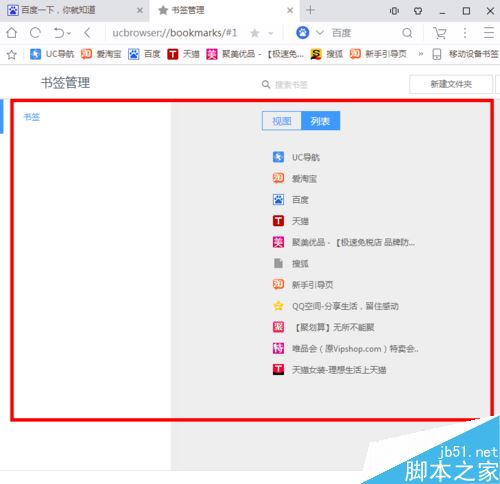Open the vertical three-dot menu

click(465, 33)
